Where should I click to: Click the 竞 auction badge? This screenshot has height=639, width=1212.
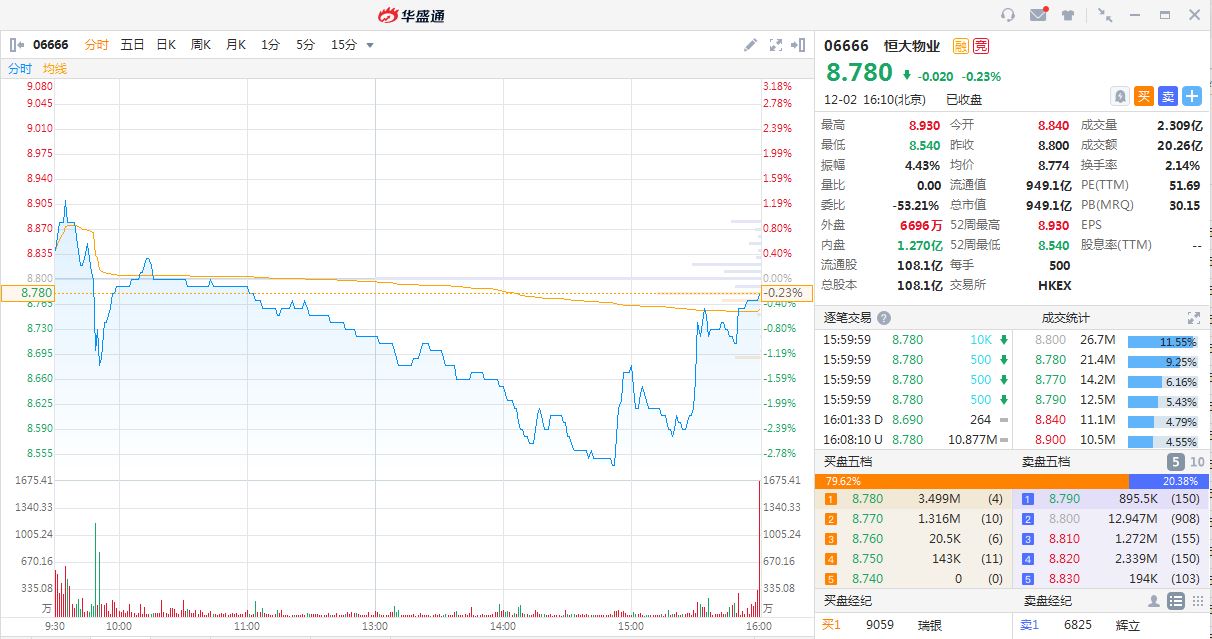pyautogui.click(x=981, y=45)
